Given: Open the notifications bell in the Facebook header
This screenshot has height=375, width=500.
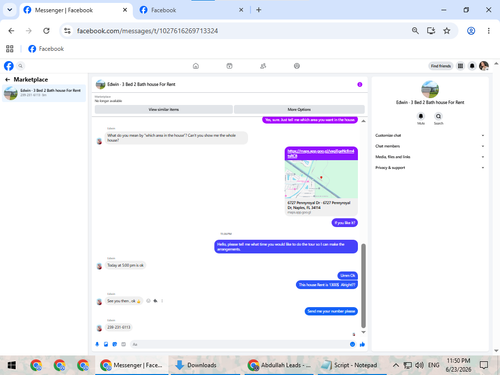Looking at the screenshot, I should tap(472, 66).
